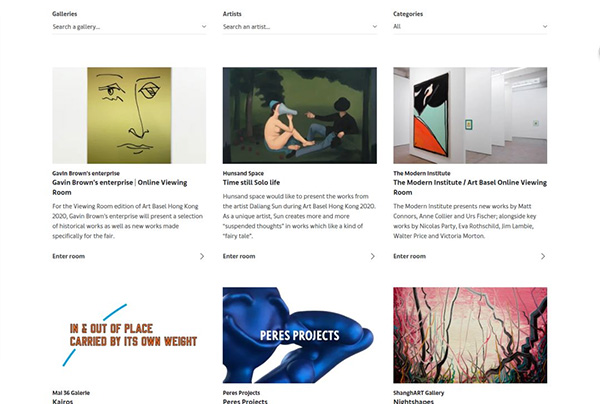The height and width of the screenshot is (404, 600).
Task: Open the Artists search dropdown arrow
Action: point(374,27)
